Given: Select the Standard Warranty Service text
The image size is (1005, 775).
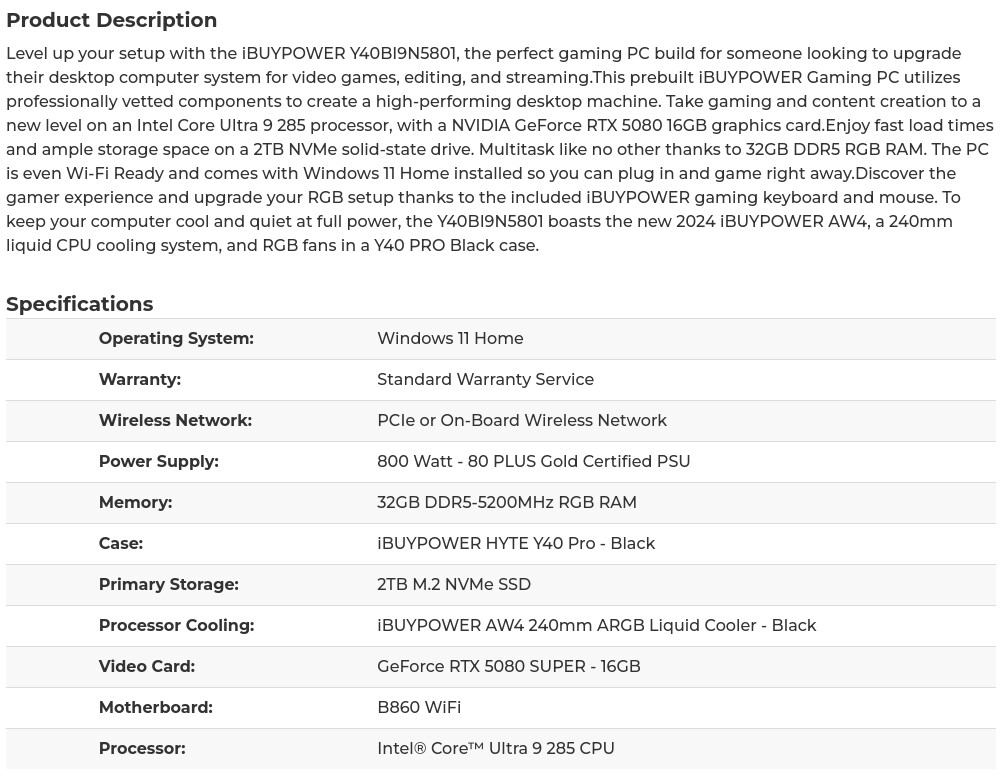Looking at the screenshot, I should [x=485, y=380].
